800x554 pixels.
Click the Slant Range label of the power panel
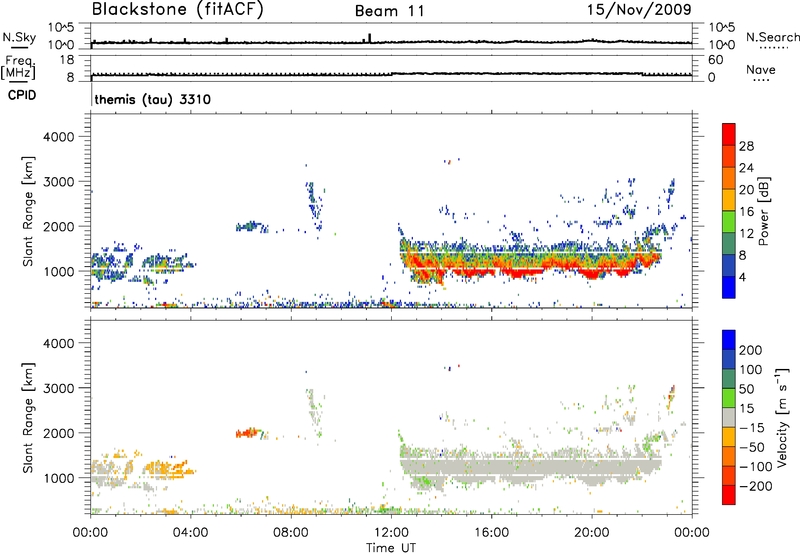[28, 211]
